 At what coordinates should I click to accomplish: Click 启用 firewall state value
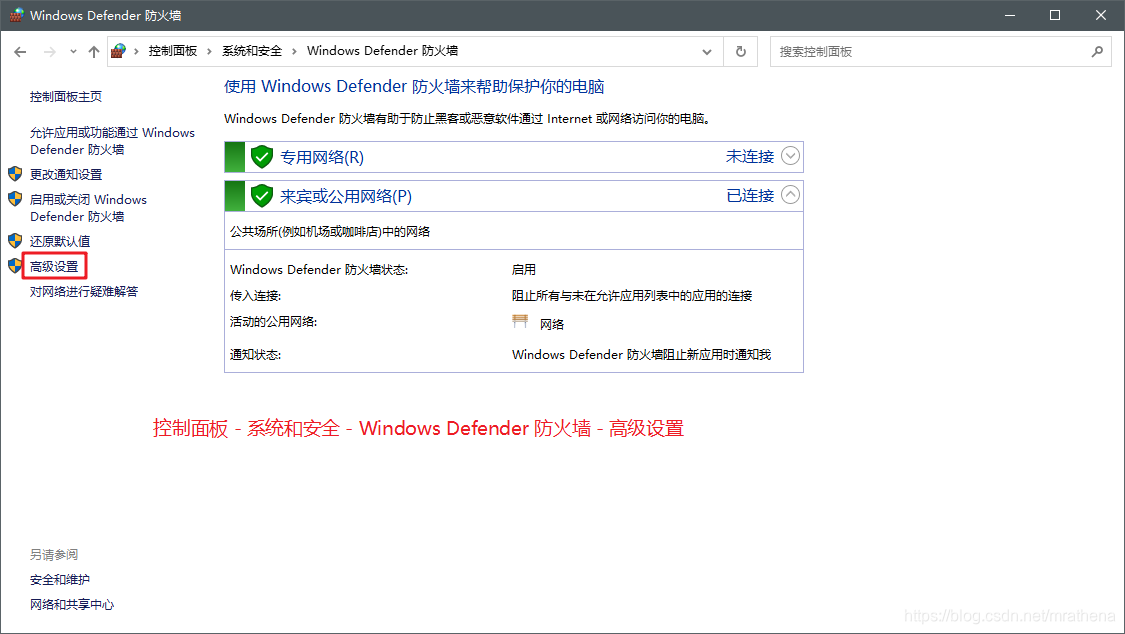click(524, 270)
